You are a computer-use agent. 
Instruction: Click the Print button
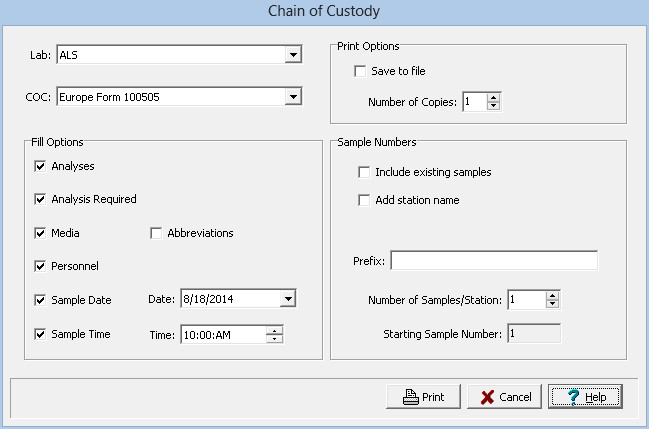pyautogui.click(x=423, y=397)
